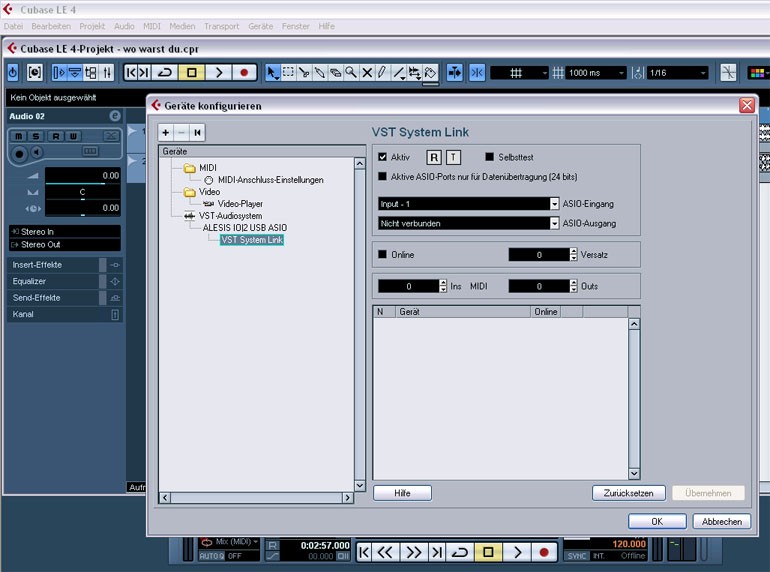Select the Object Selection arrow tool

(272, 73)
